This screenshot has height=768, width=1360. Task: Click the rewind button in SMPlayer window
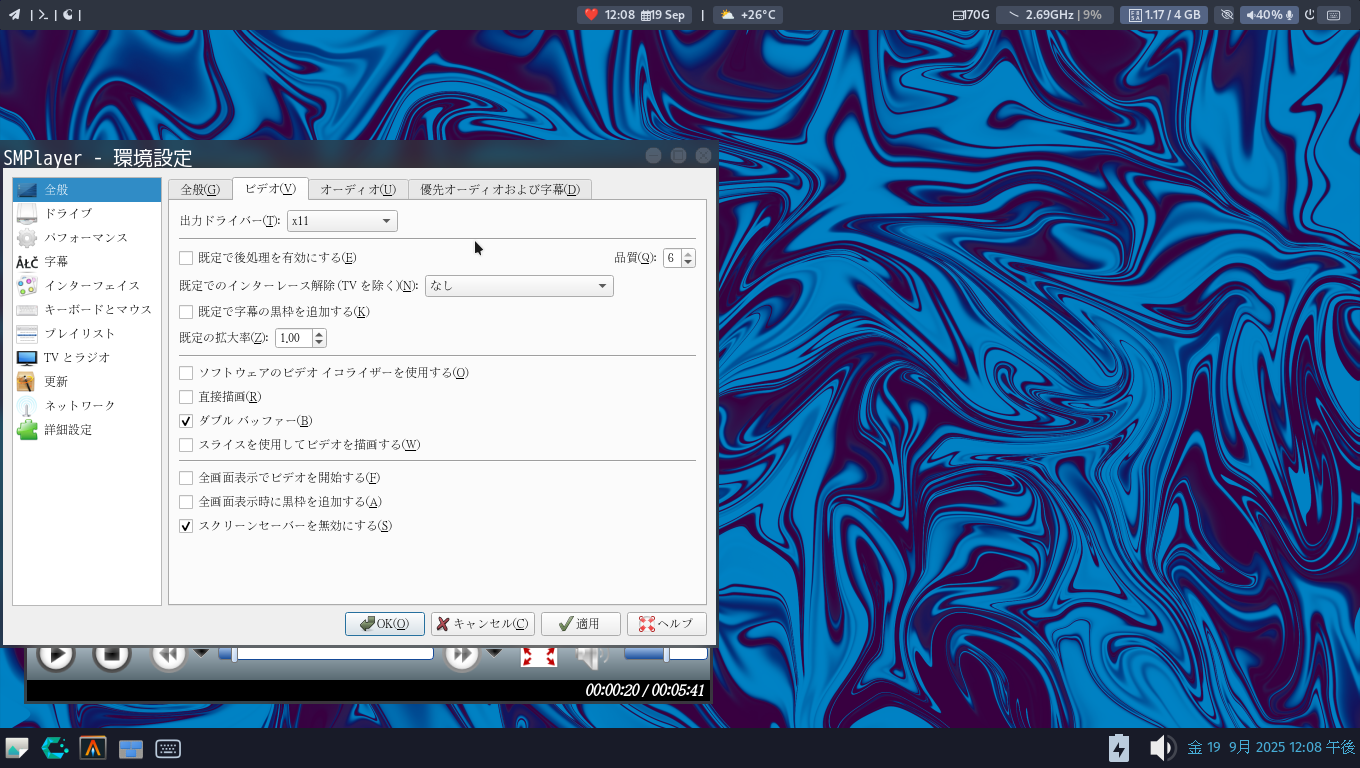tap(168, 656)
